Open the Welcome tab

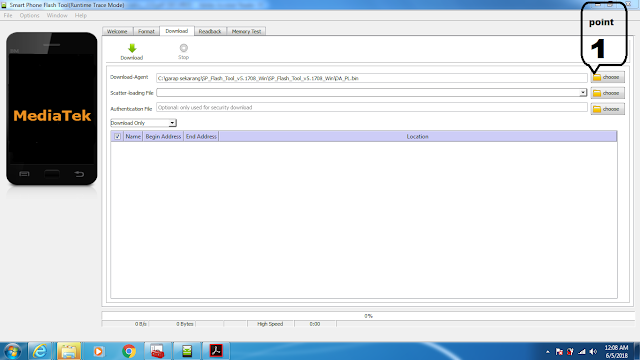pos(117,31)
